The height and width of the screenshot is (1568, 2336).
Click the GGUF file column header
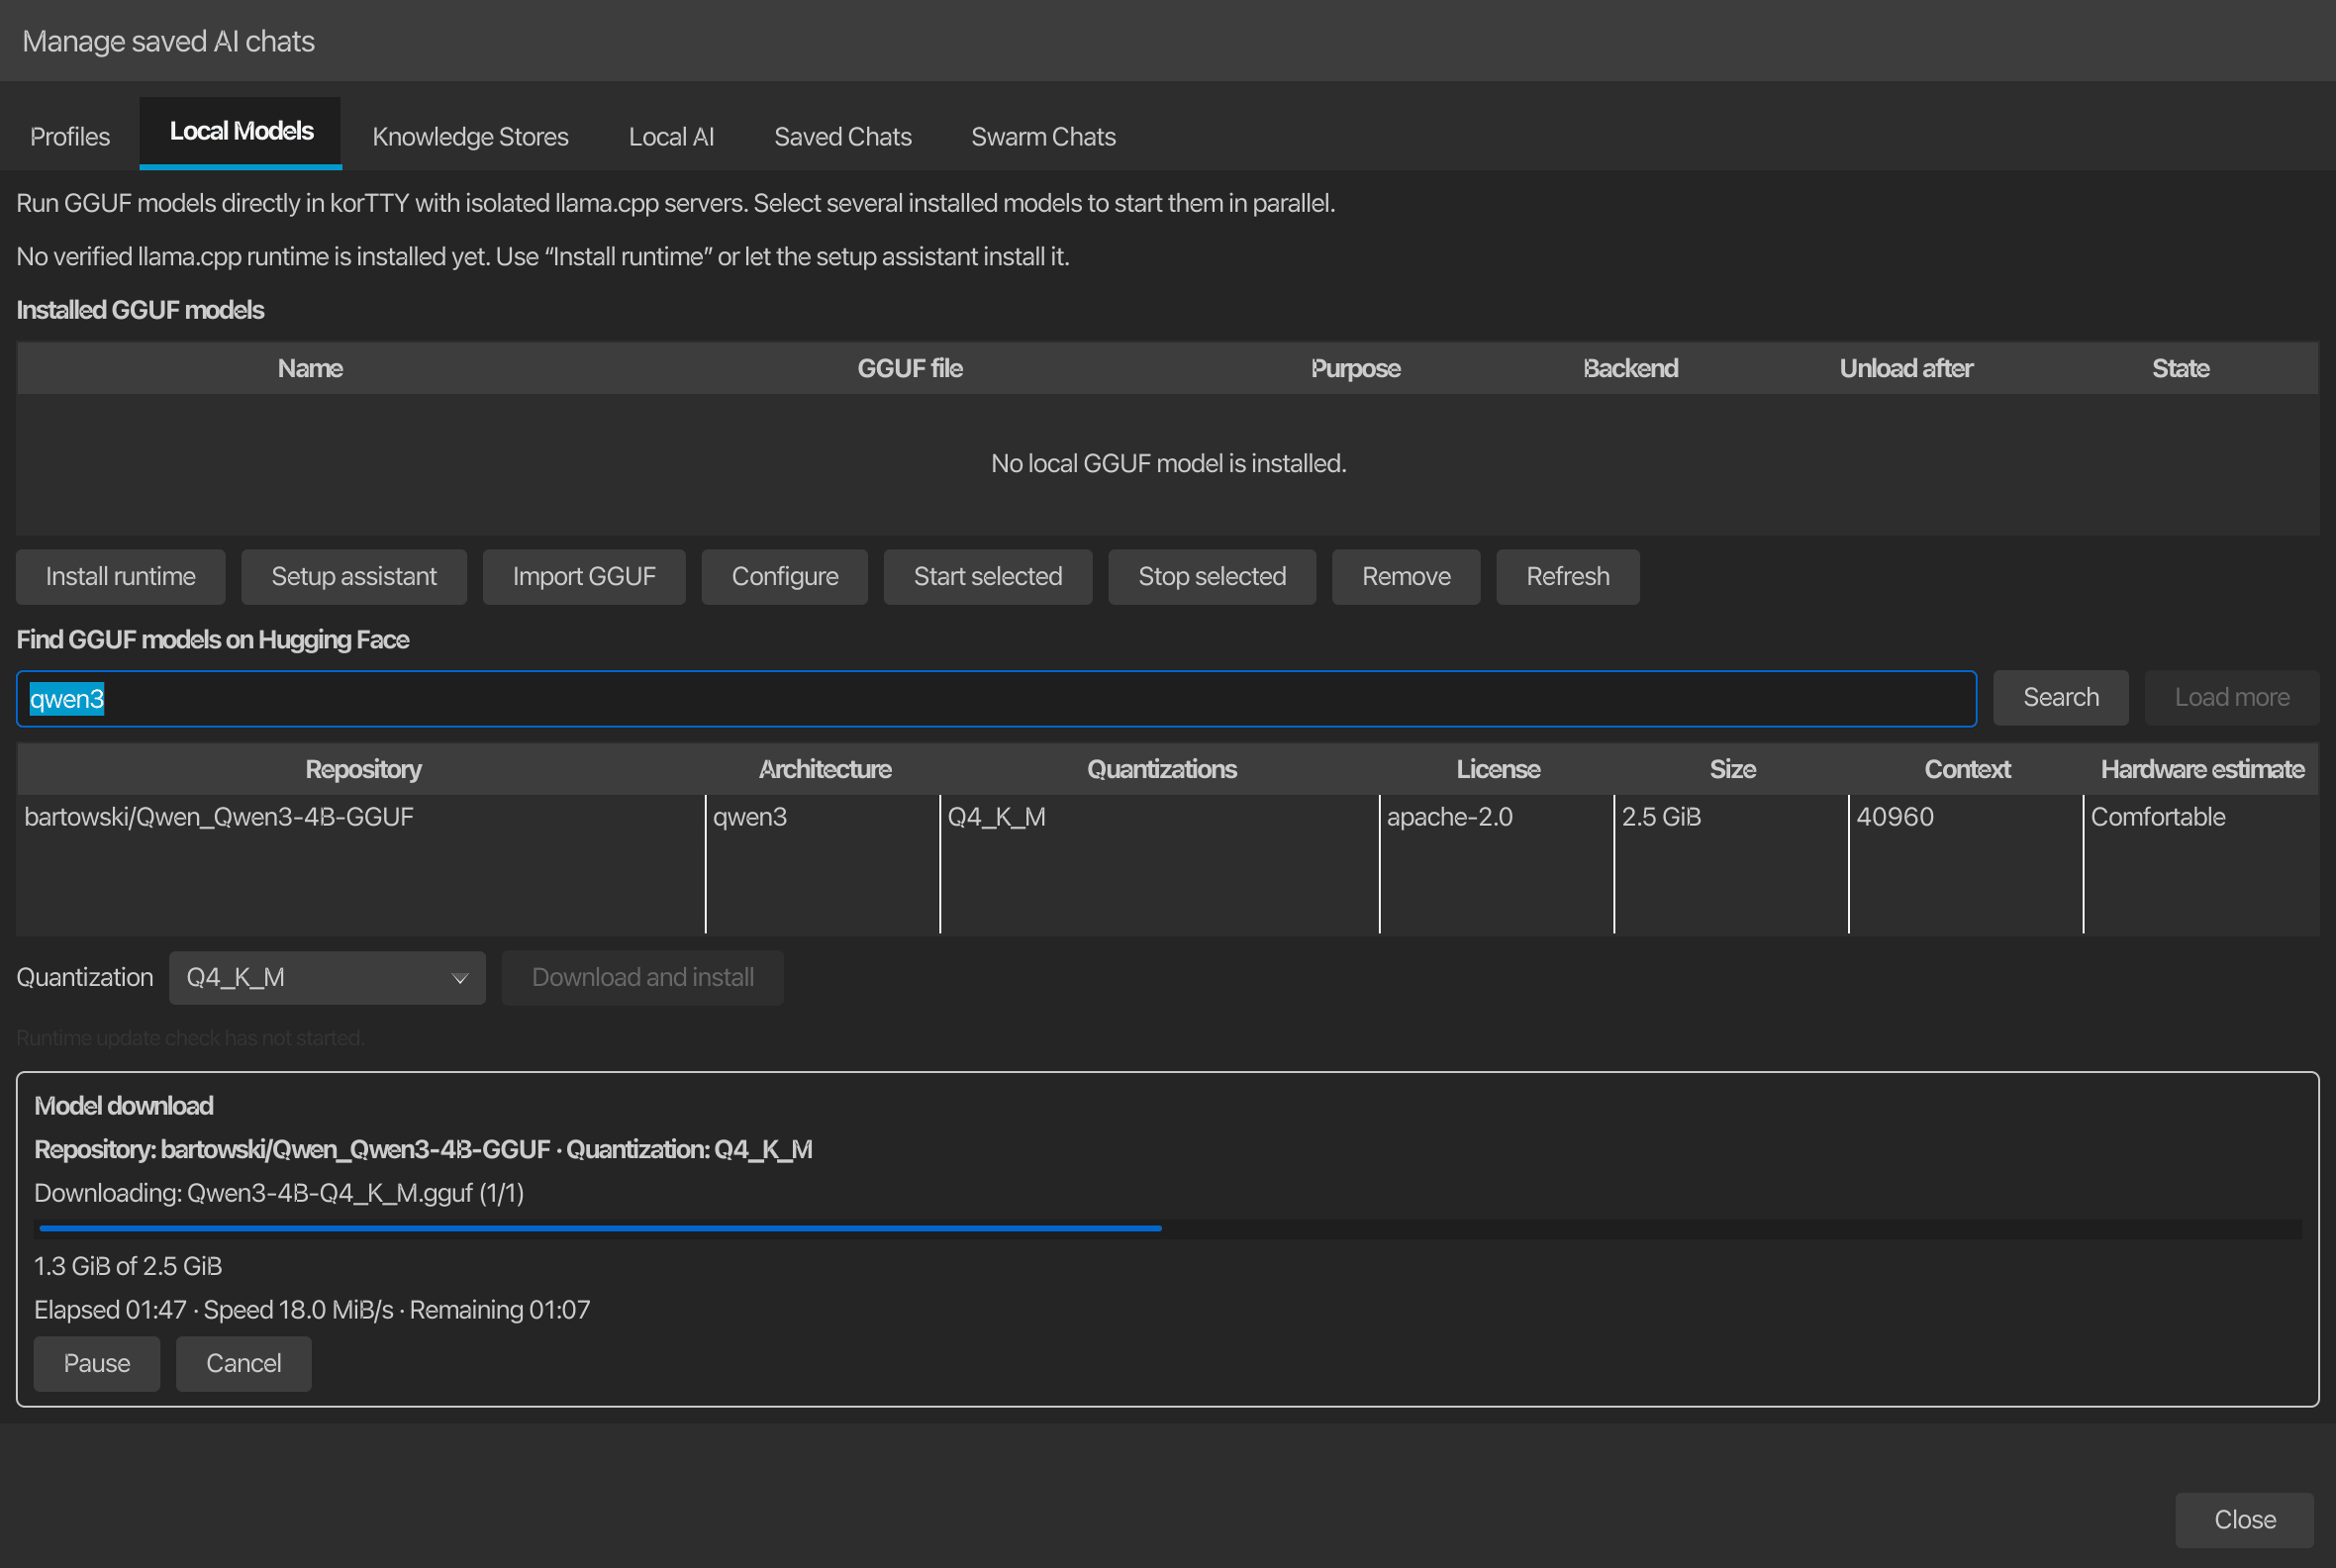(x=910, y=368)
